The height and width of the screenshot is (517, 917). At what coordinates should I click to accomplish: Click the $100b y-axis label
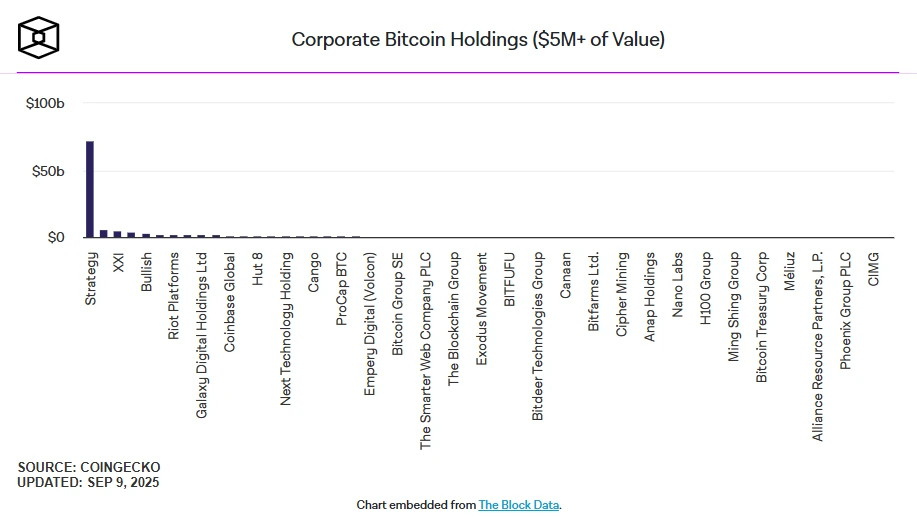(x=45, y=103)
